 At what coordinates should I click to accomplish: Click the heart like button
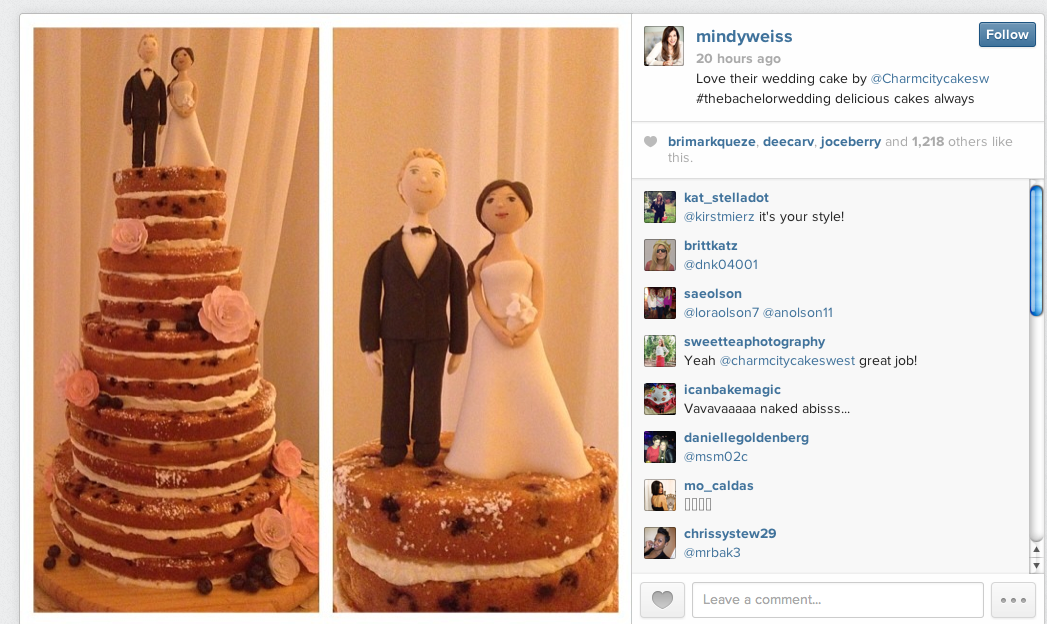(662, 599)
